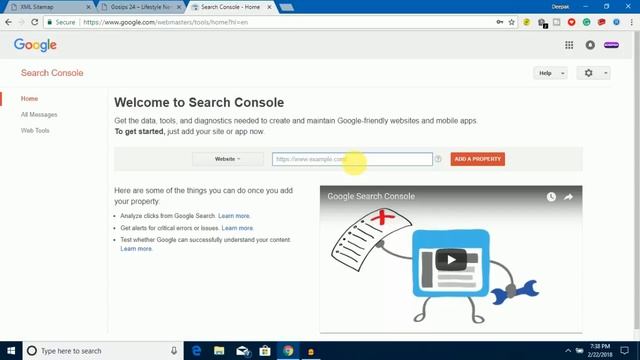
Task: Click the Google logo
Action: coord(35,45)
